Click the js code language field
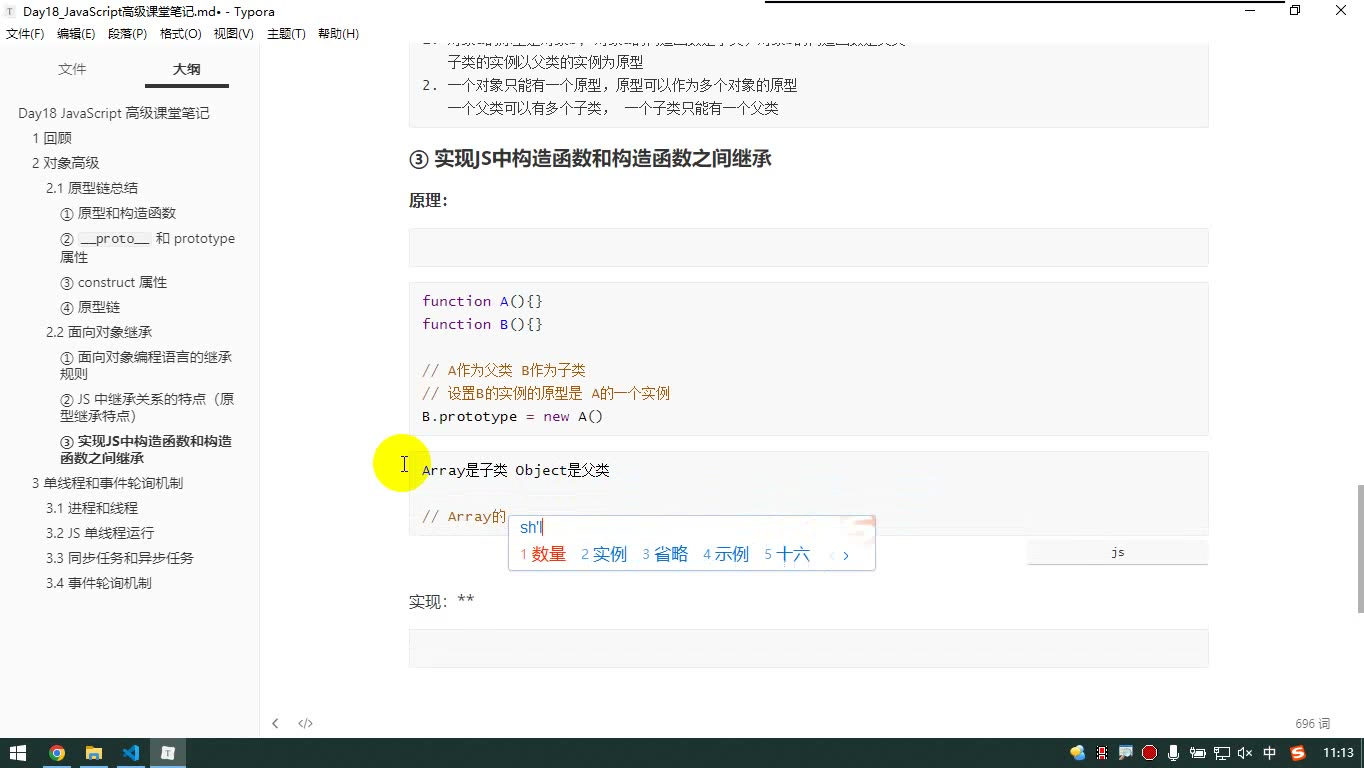The height and width of the screenshot is (768, 1364). click(1118, 552)
